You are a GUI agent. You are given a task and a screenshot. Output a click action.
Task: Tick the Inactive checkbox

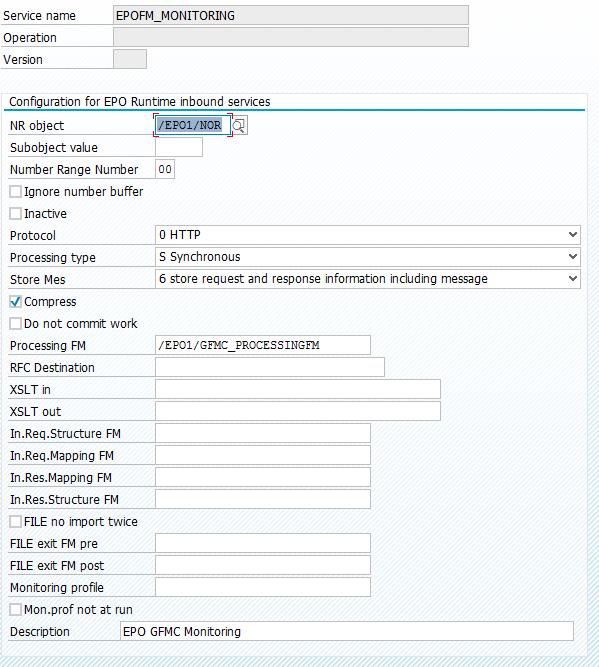click(16, 214)
